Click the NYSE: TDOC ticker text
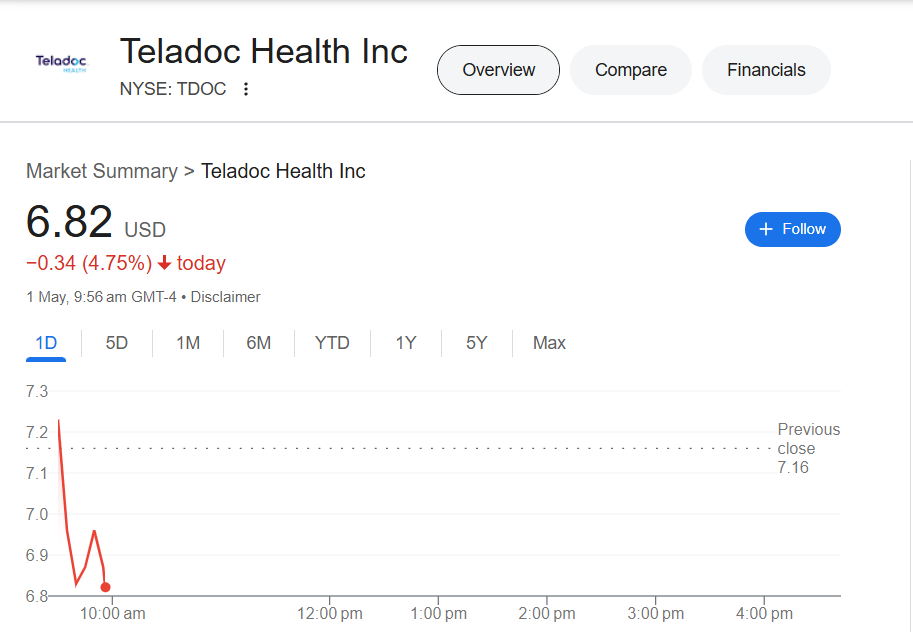The width and height of the screenshot is (913, 632). coord(173,89)
